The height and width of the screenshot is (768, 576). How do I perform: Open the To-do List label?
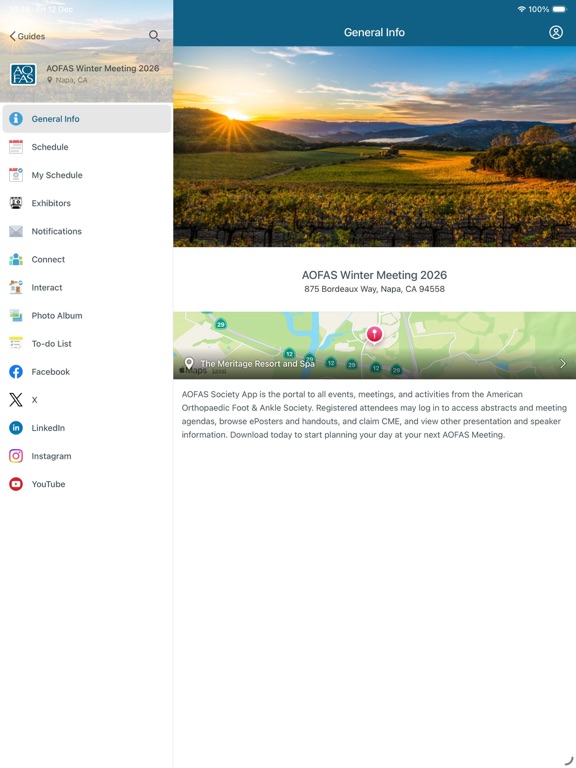(x=51, y=344)
